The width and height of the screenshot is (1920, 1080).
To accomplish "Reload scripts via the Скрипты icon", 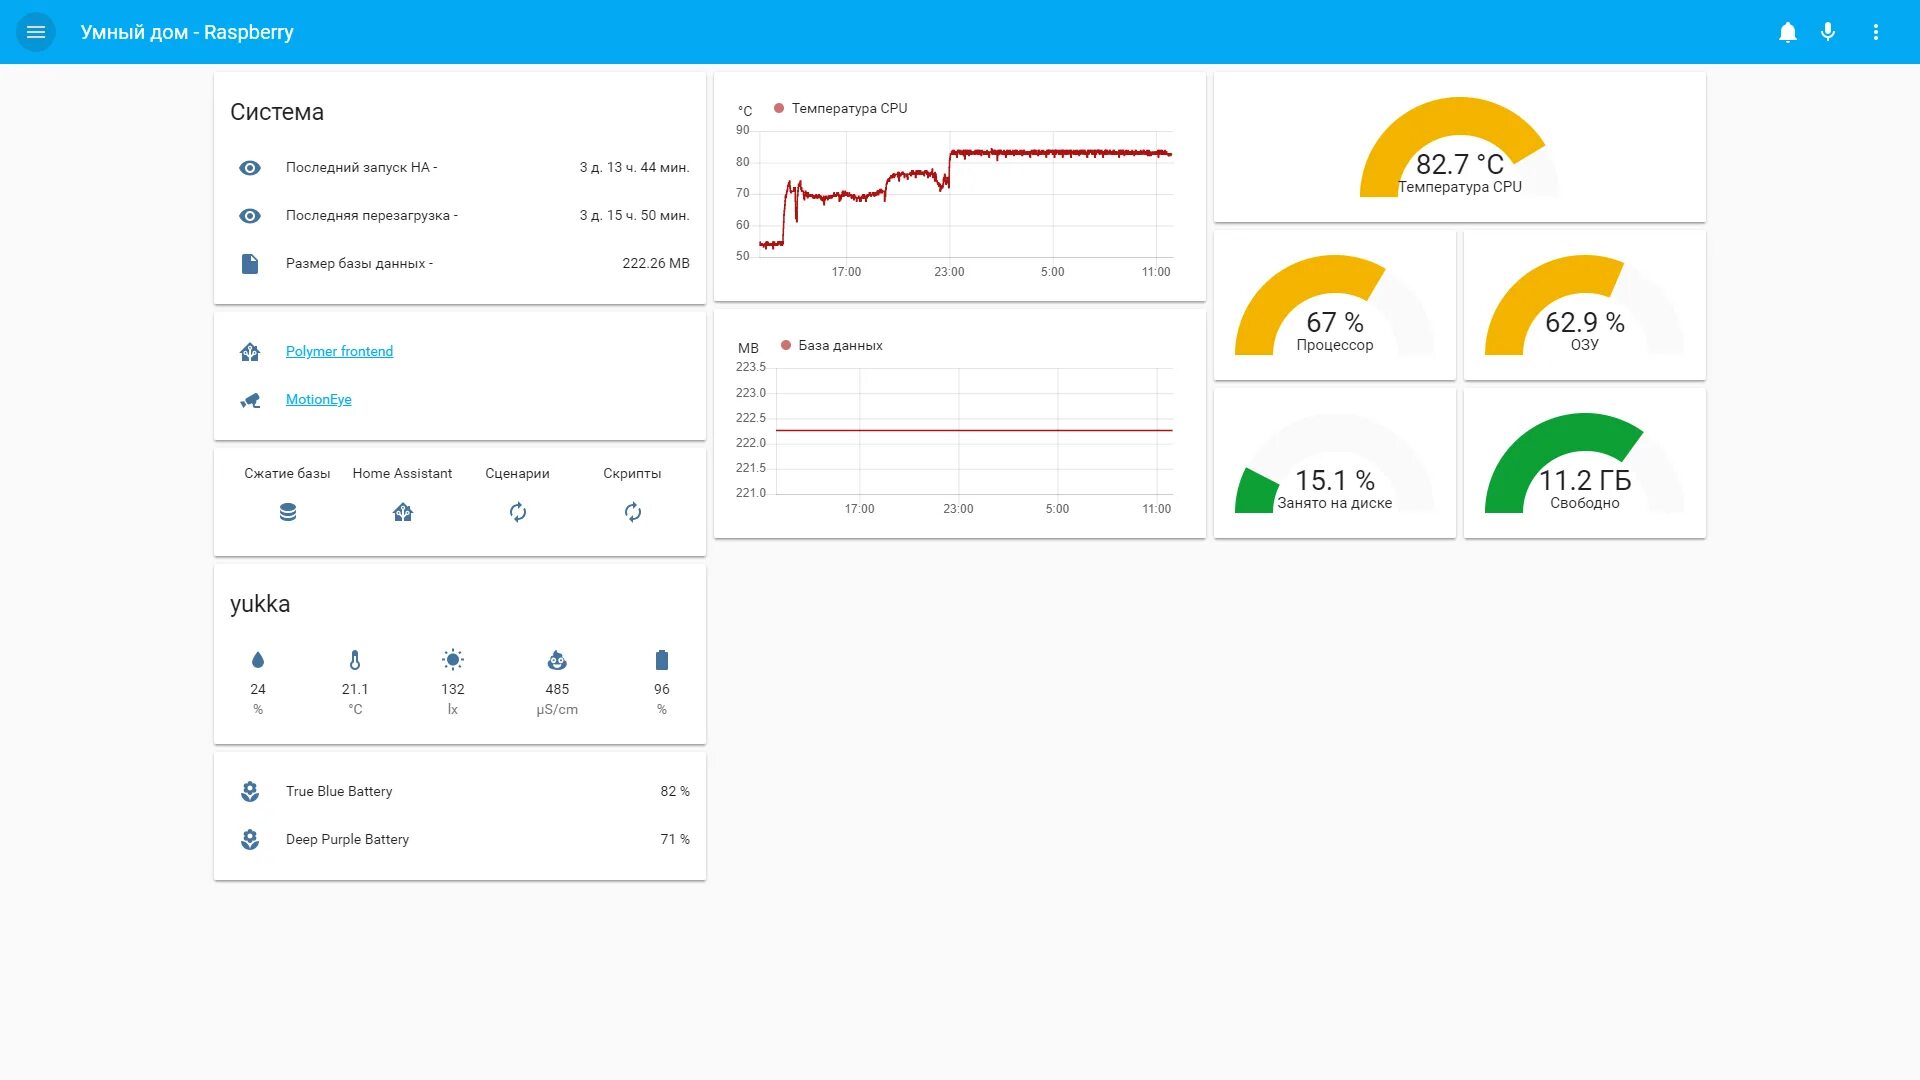I will pos(632,512).
